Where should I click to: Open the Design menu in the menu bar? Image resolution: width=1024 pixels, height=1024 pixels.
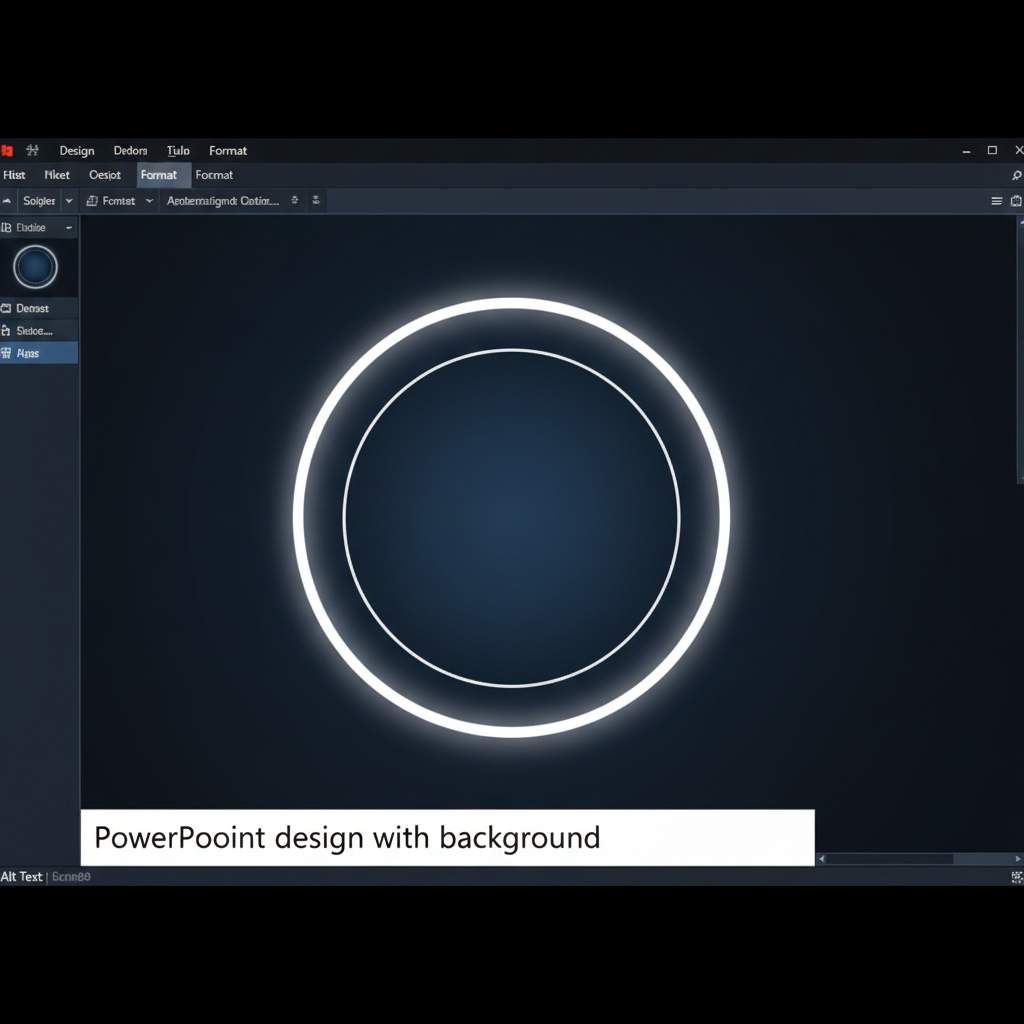tap(77, 150)
